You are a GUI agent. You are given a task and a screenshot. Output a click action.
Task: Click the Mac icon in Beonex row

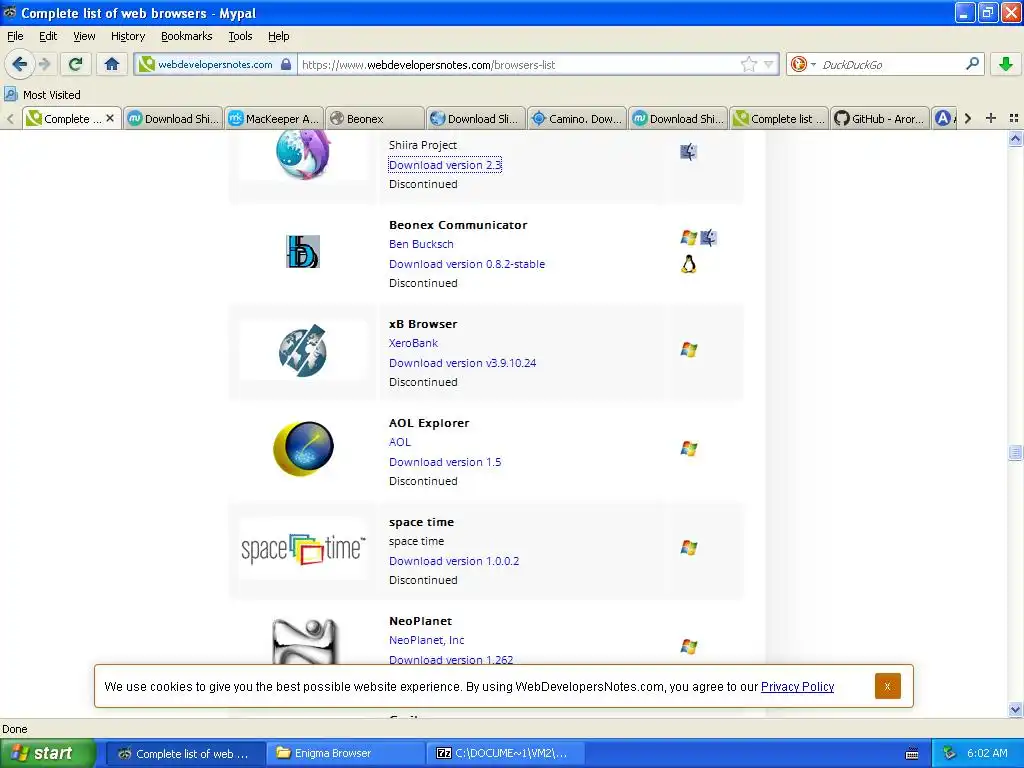coord(709,237)
